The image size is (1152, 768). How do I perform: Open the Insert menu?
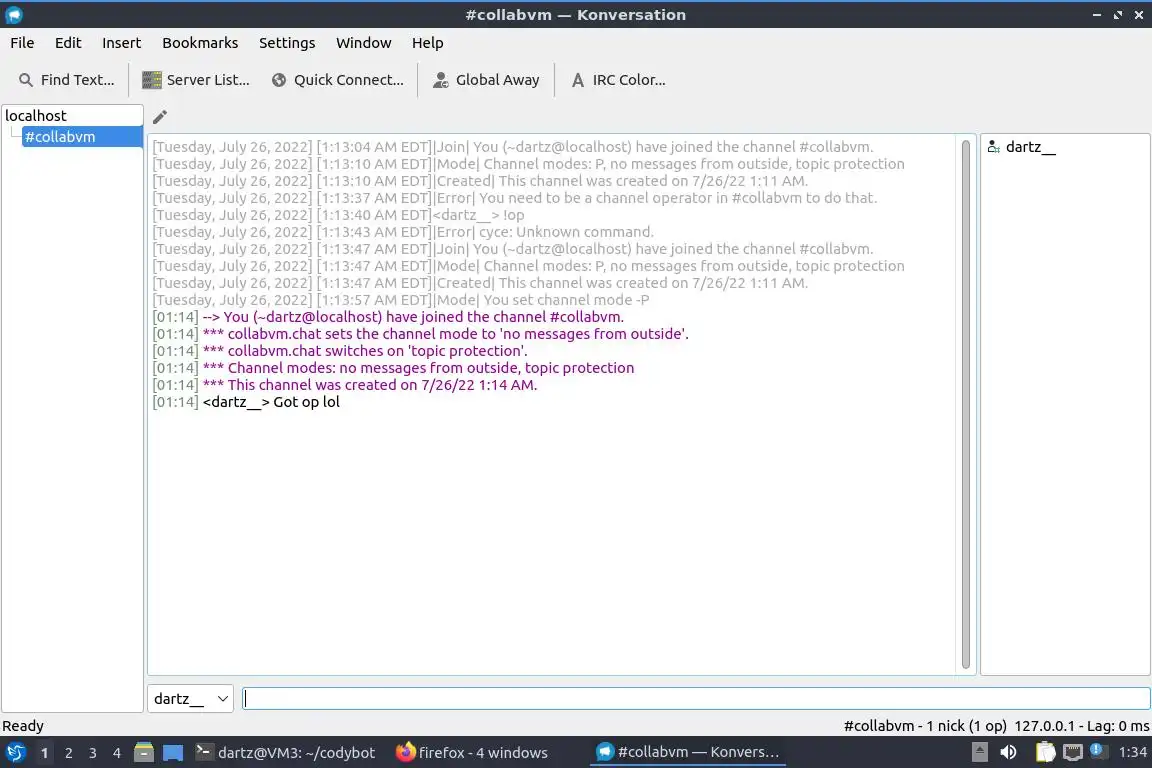coord(121,43)
